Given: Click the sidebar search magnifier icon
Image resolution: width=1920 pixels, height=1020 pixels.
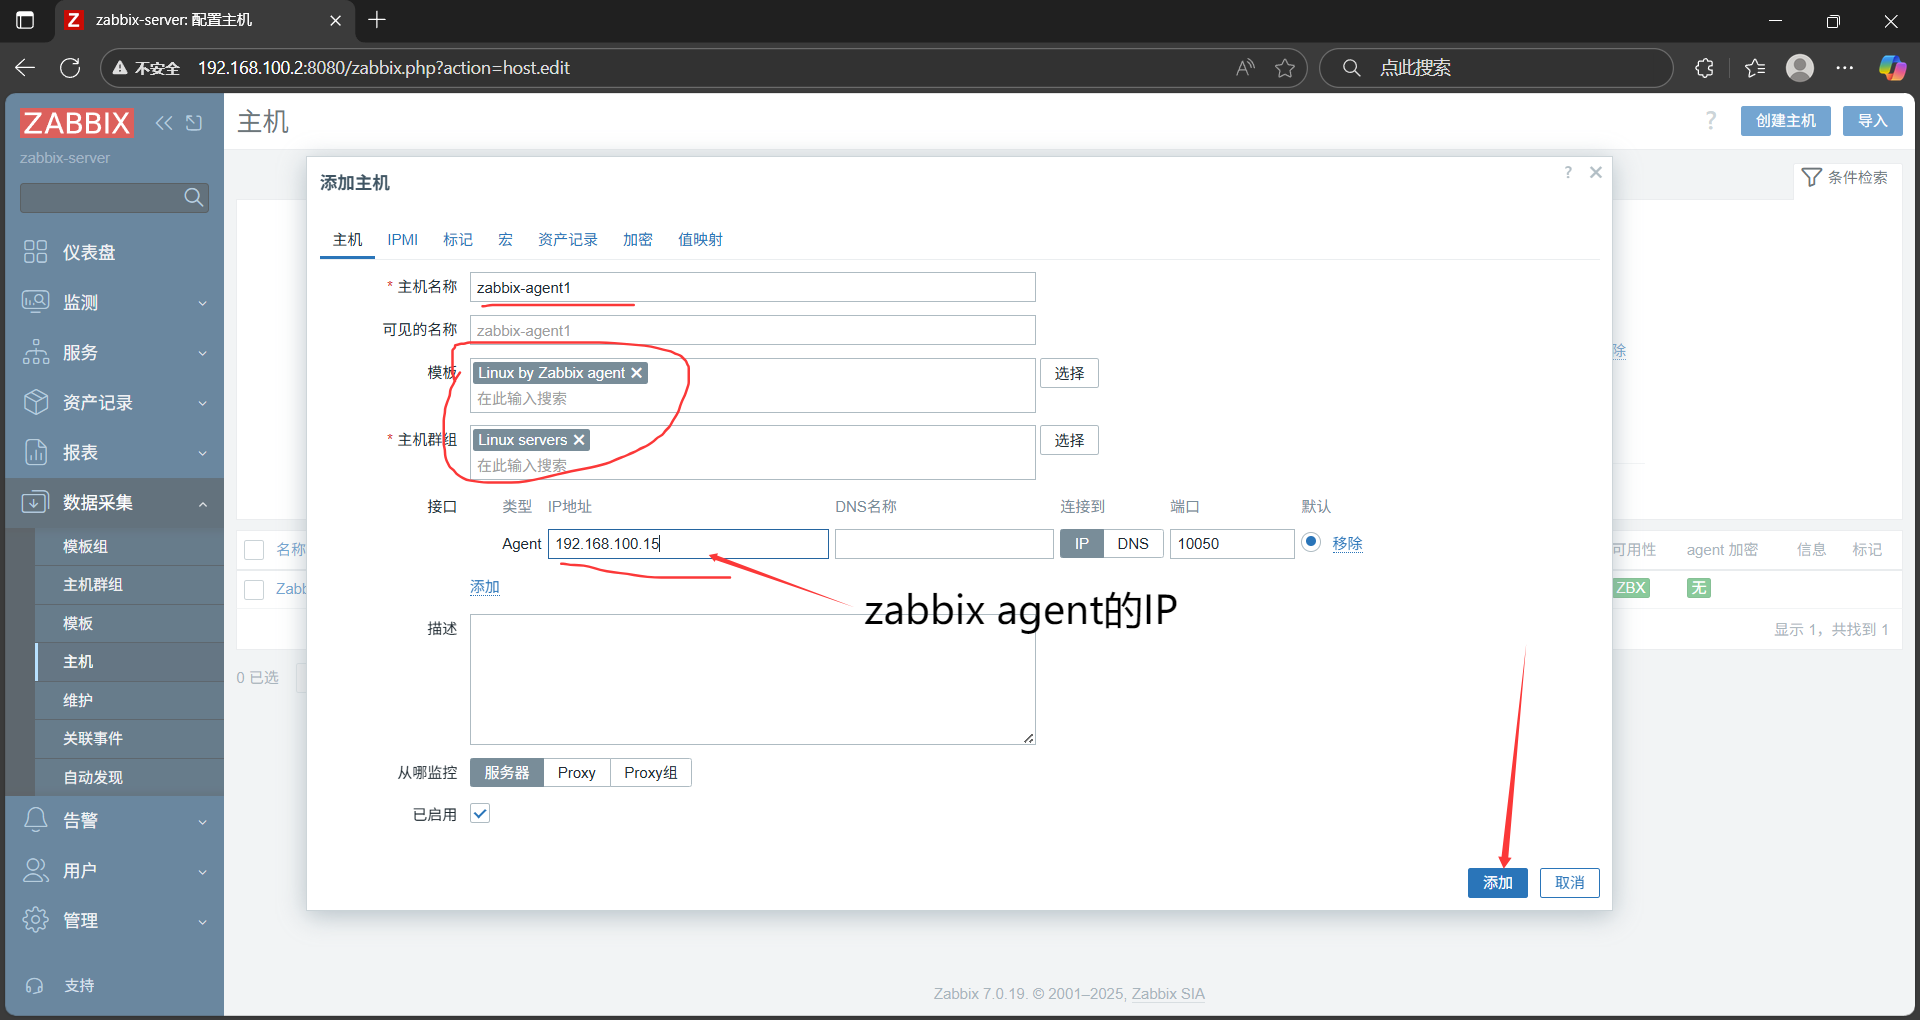Looking at the screenshot, I should point(194,198).
